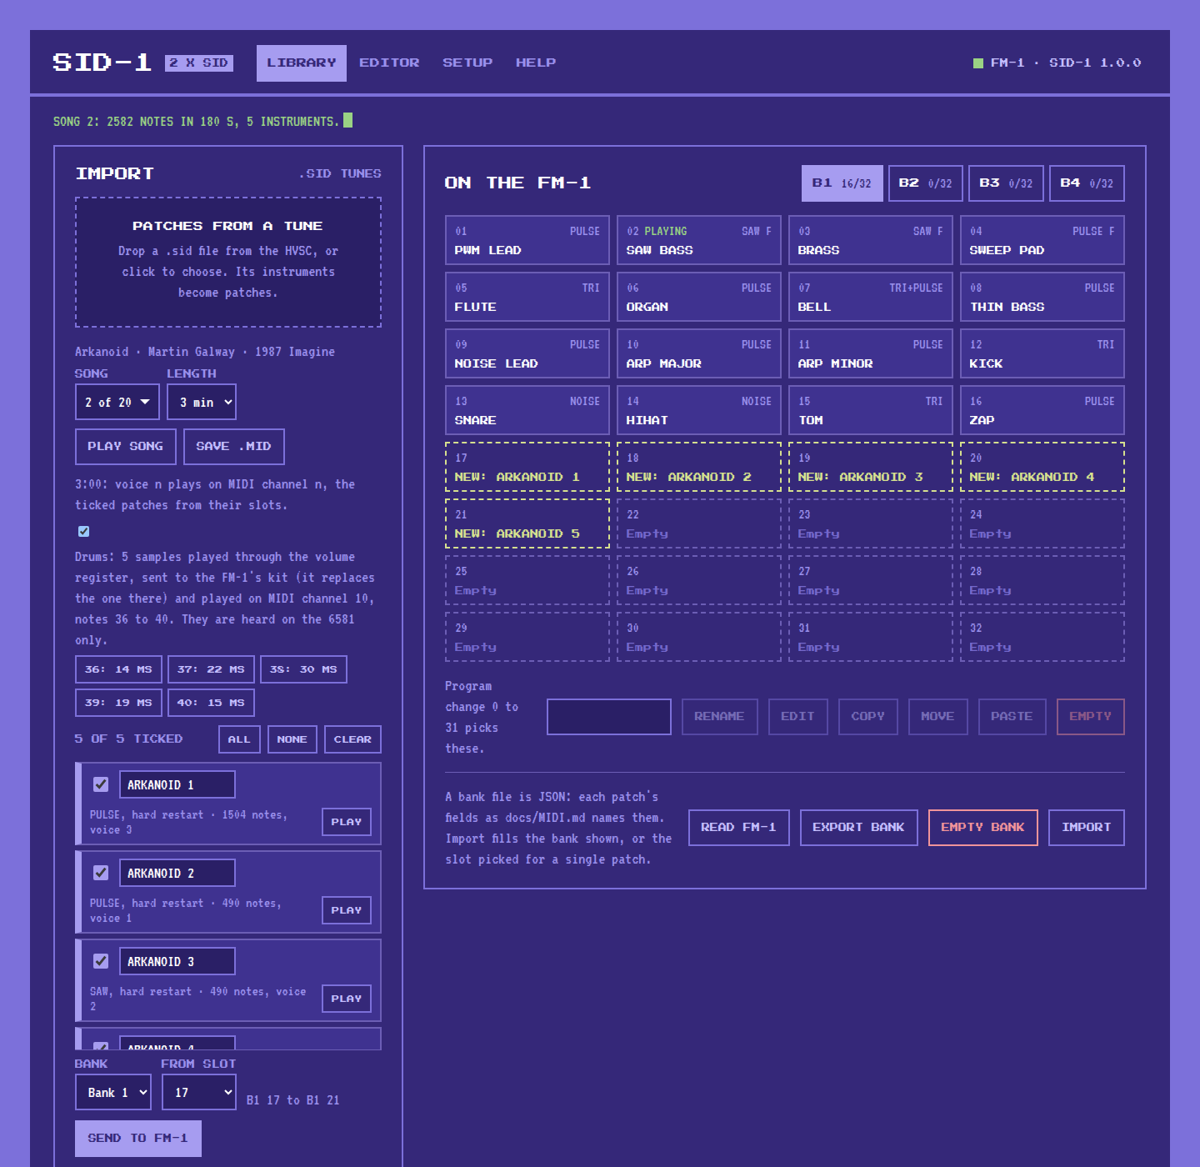
Task: Switch to the Editor tab
Action: 389,63
